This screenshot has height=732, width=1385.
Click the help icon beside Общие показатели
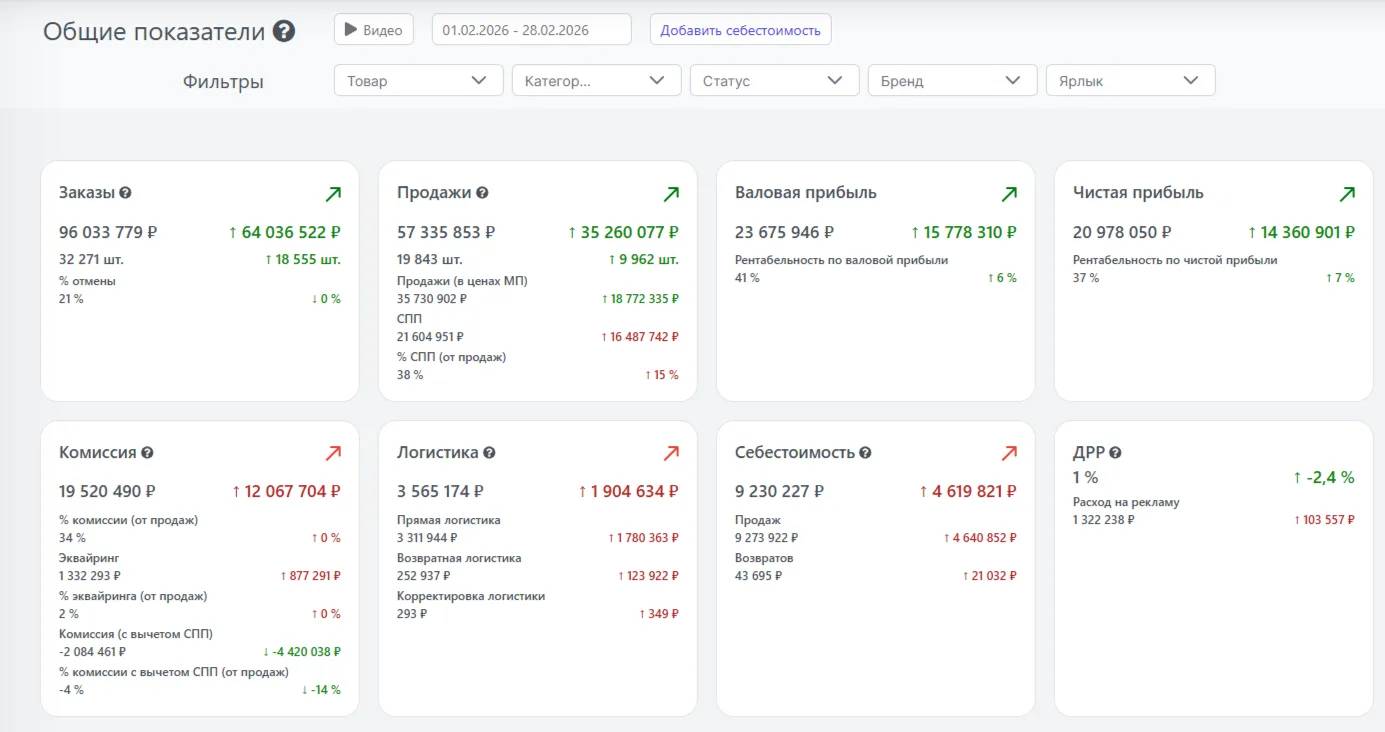284,31
